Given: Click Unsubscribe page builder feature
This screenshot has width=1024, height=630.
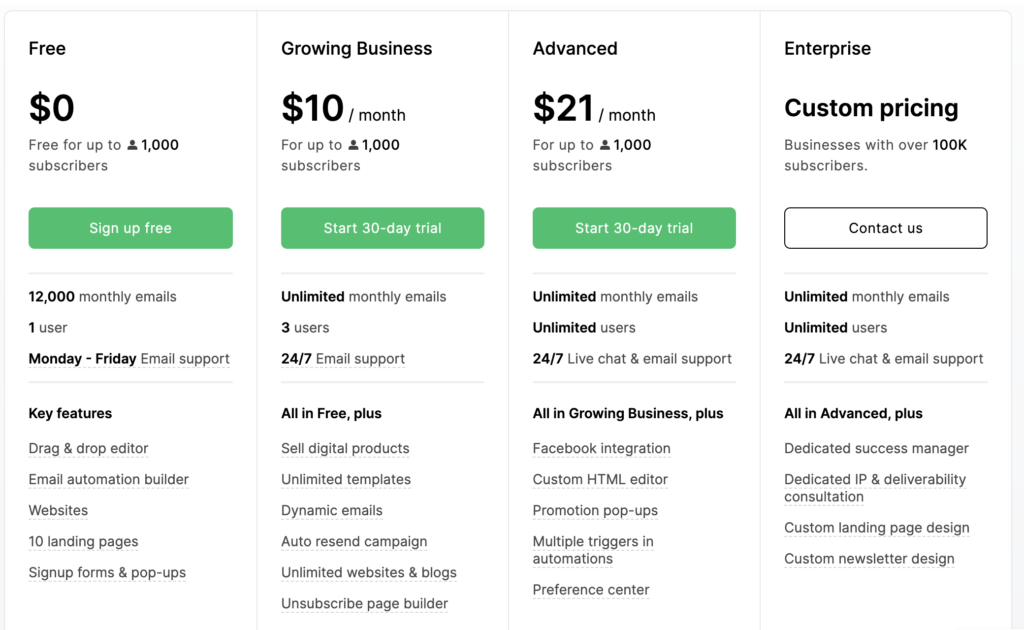Looking at the screenshot, I should pos(364,604).
